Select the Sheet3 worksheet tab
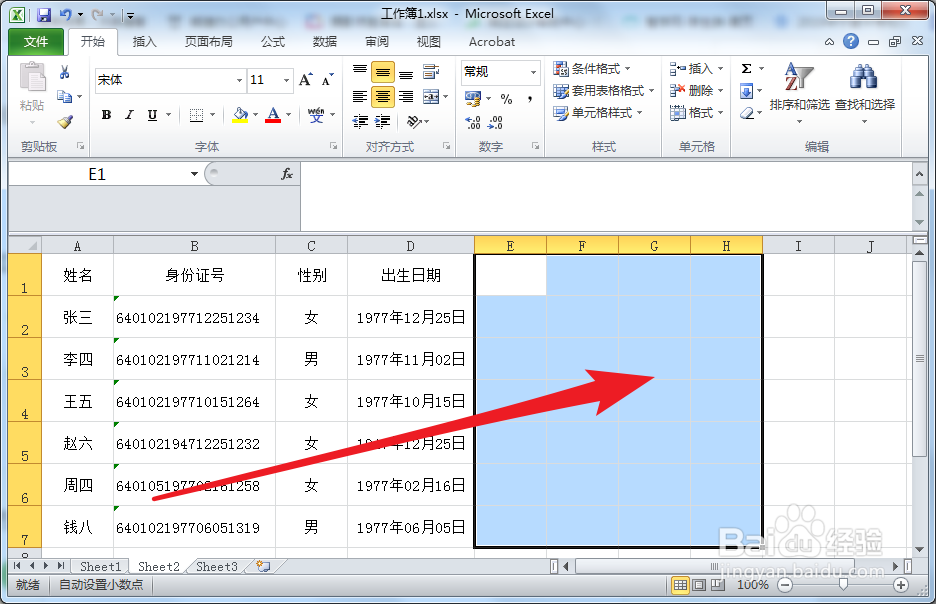 click(217, 566)
